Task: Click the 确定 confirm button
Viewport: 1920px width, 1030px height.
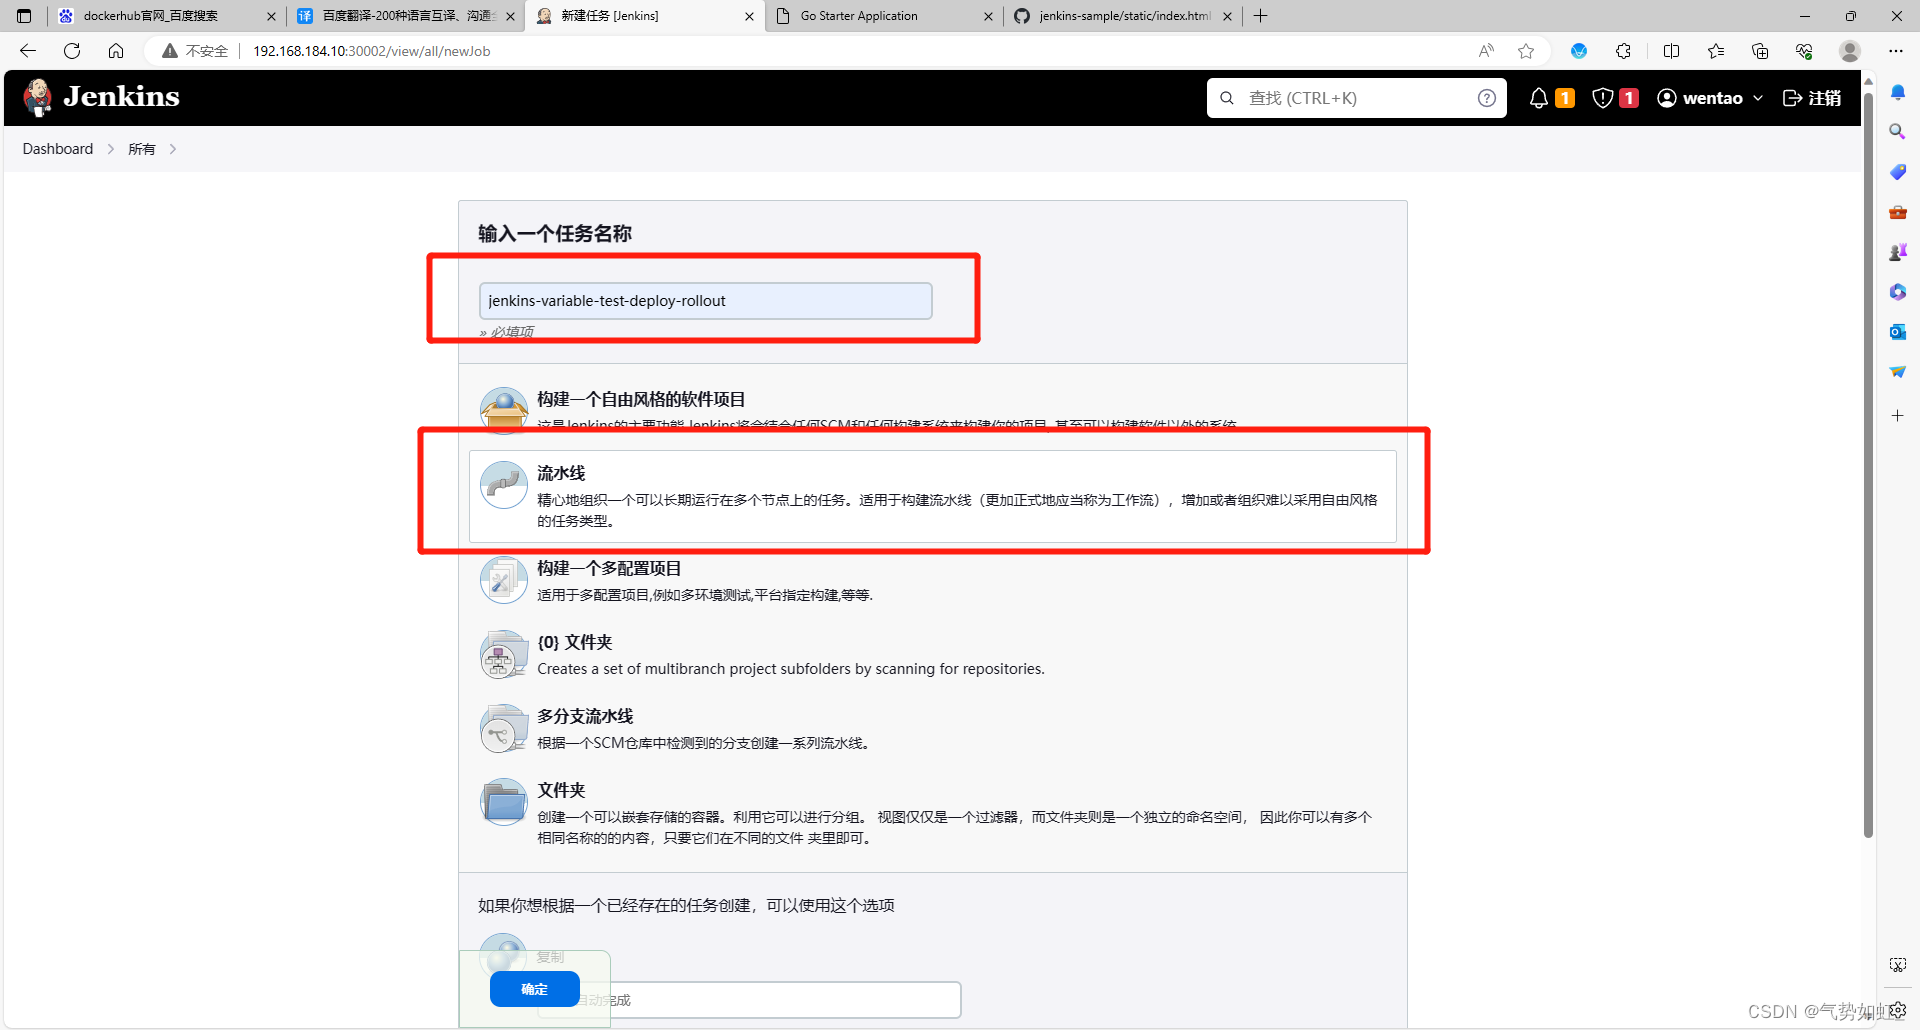Action: point(535,989)
